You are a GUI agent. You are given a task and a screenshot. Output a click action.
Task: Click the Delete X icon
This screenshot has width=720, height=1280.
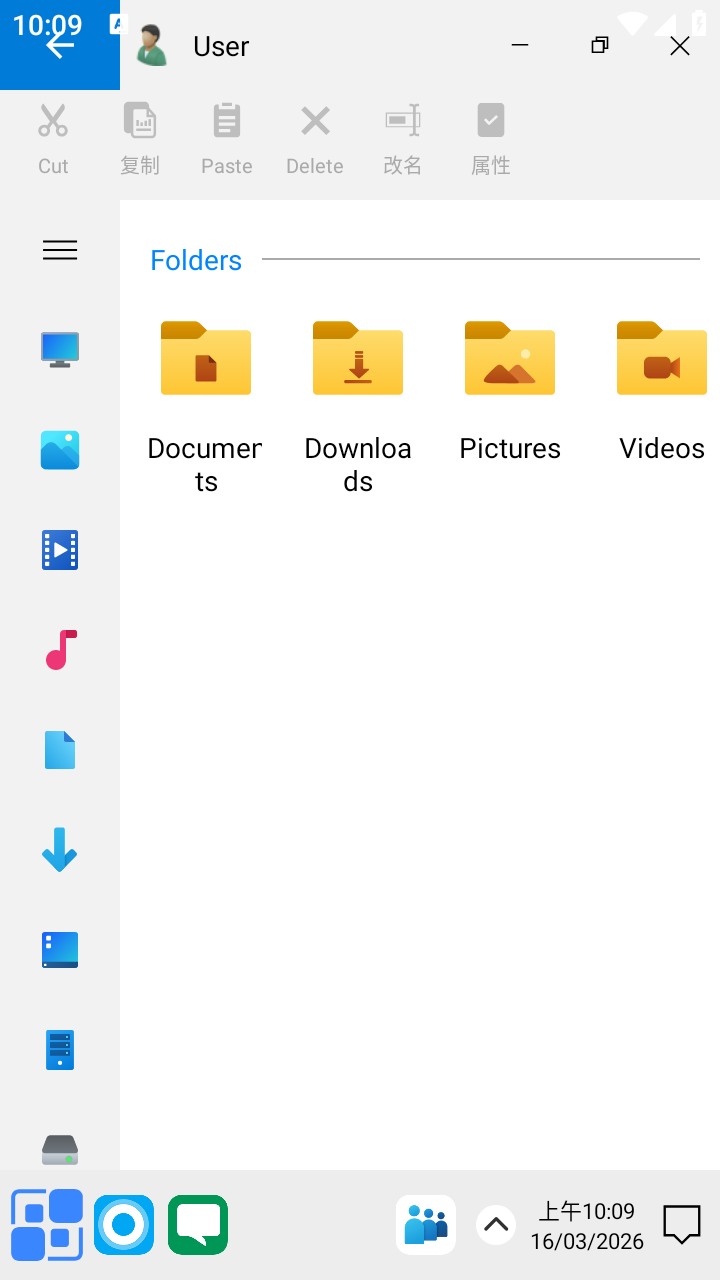tap(315, 121)
